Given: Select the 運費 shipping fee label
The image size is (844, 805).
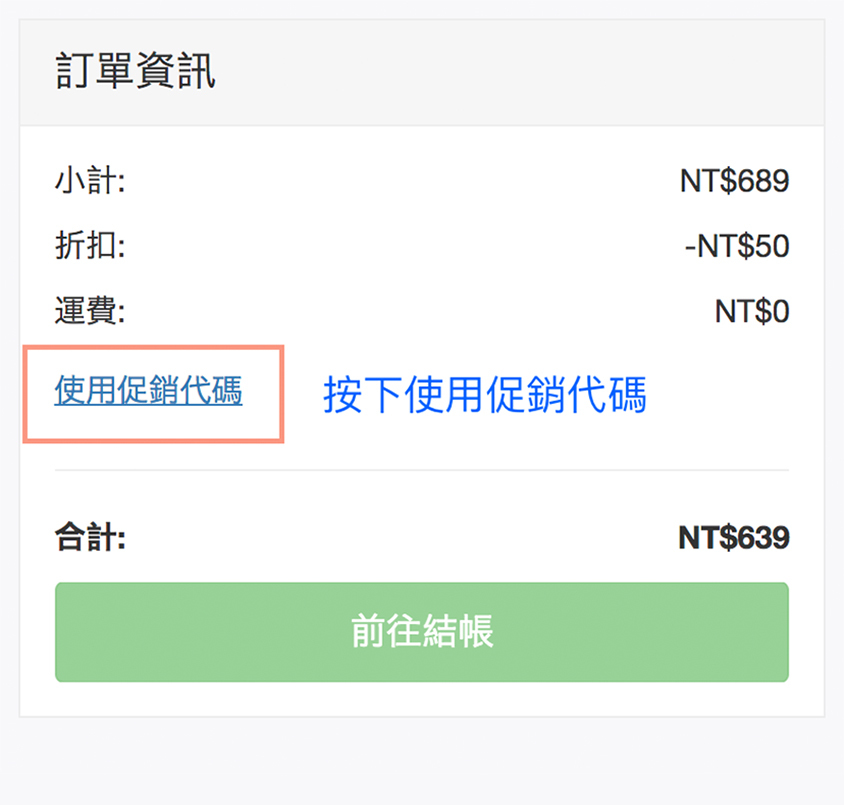Looking at the screenshot, I should pos(89,311).
